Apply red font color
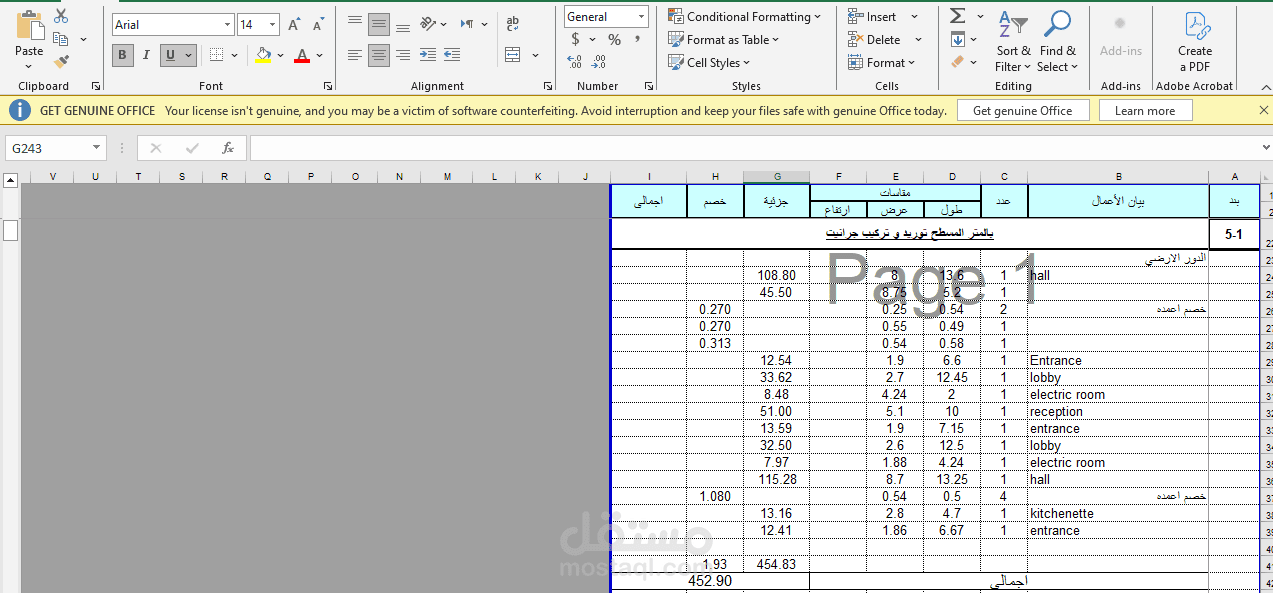This screenshot has width=1273, height=593. [x=302, y=55]
